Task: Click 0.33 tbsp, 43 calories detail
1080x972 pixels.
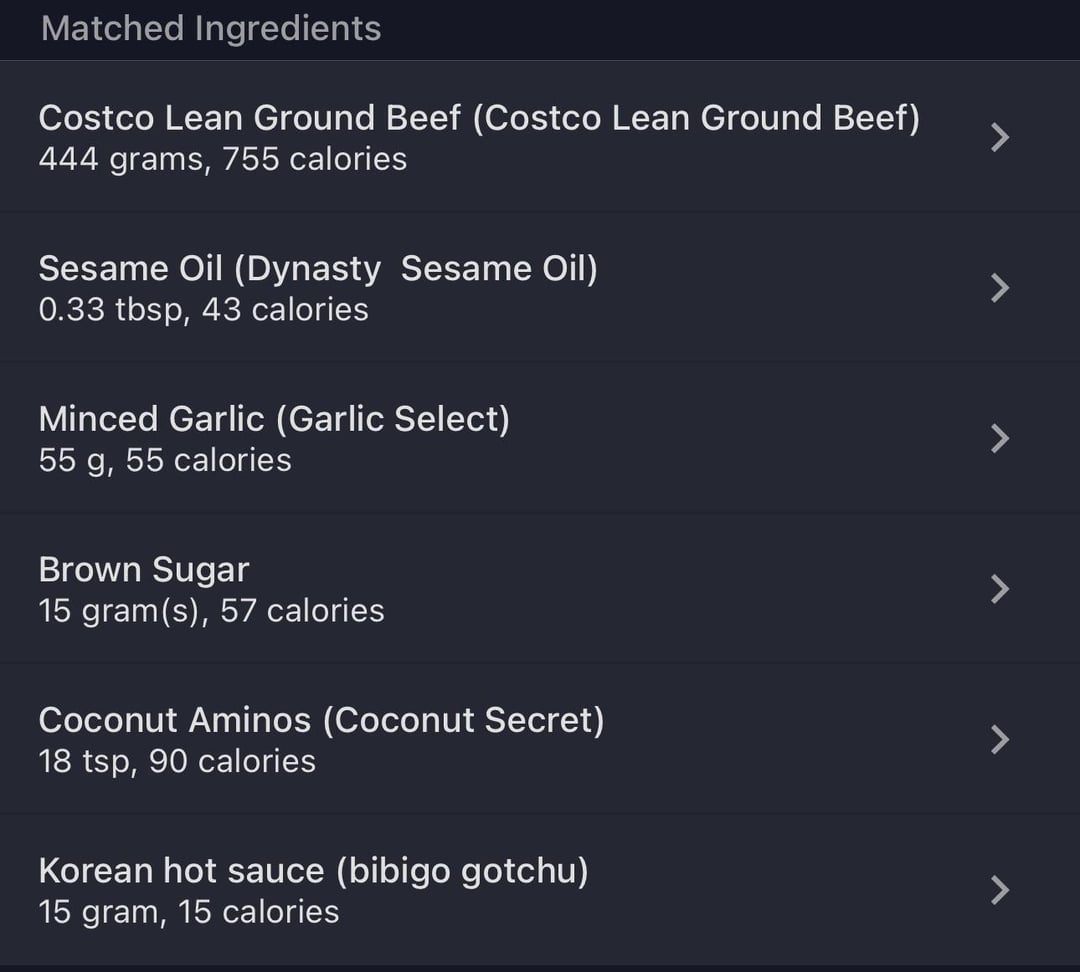Action: click(x=203, y=310)
